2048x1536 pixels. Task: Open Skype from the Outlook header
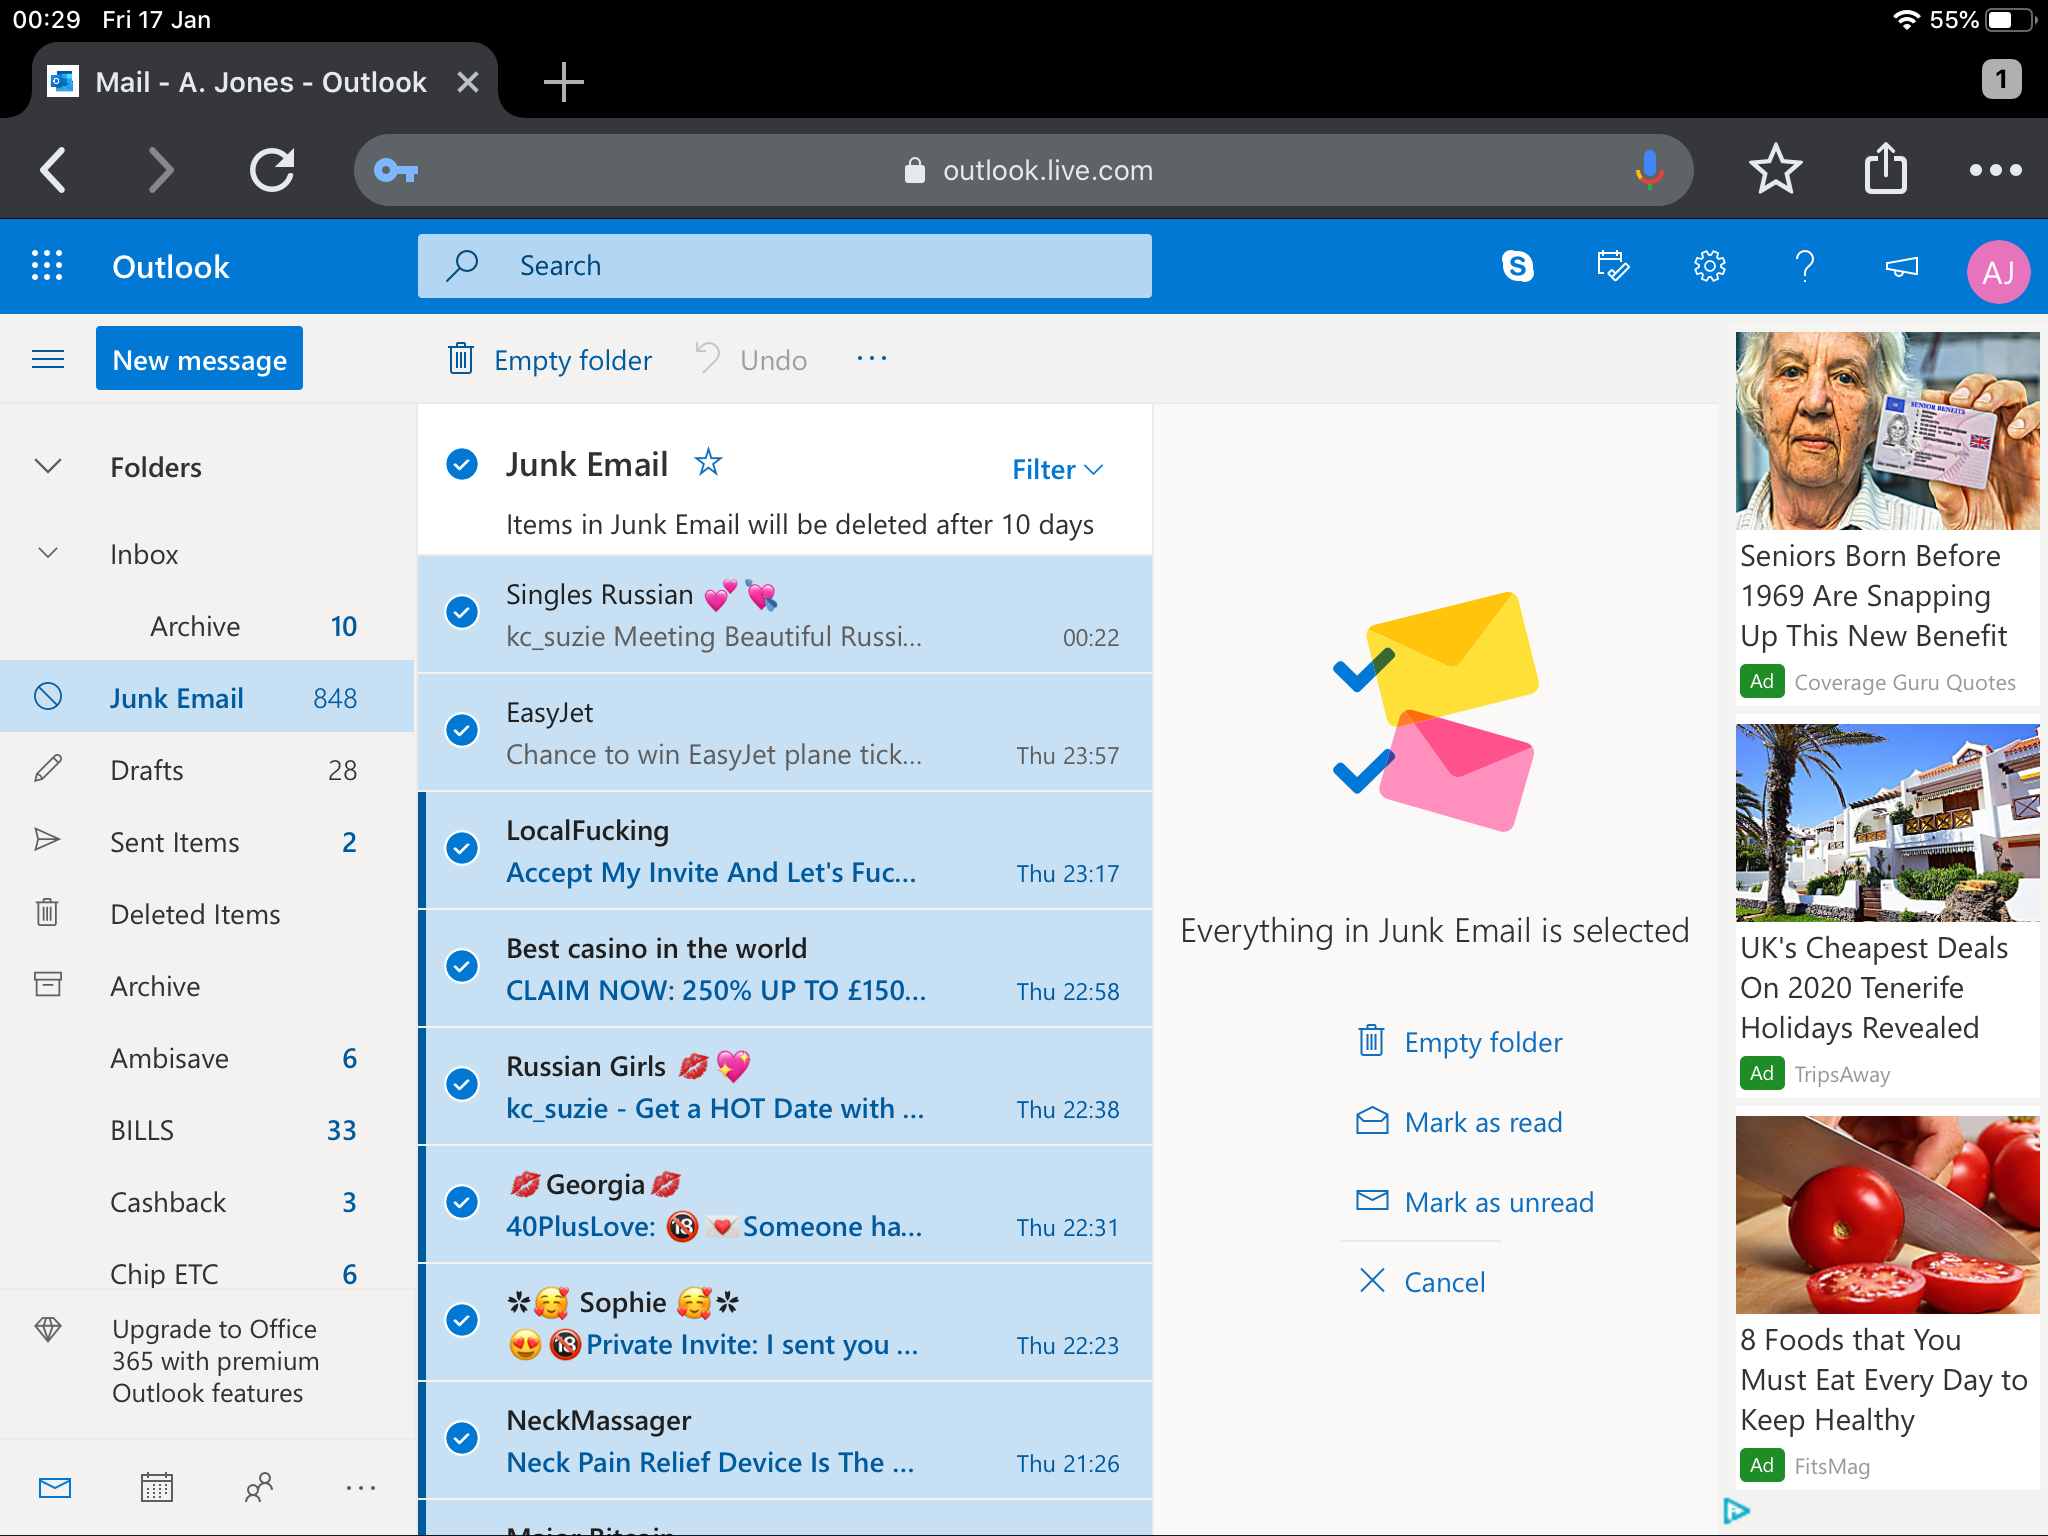tap(1517, 266)
